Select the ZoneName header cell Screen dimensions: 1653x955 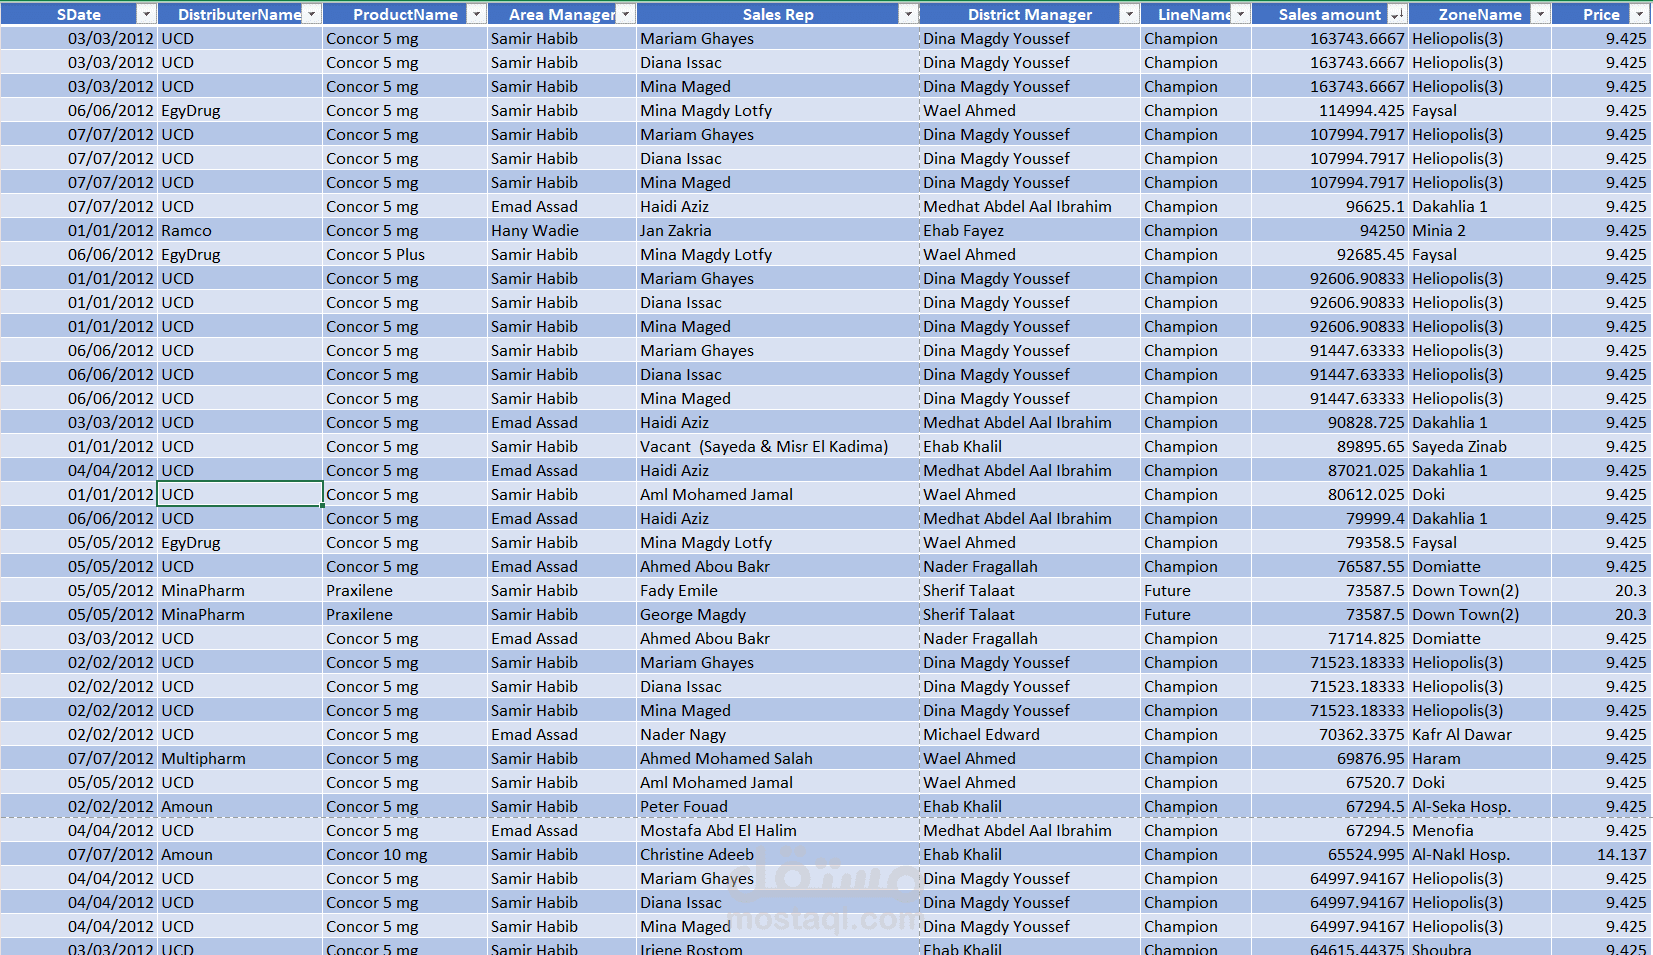point(1480,14)
